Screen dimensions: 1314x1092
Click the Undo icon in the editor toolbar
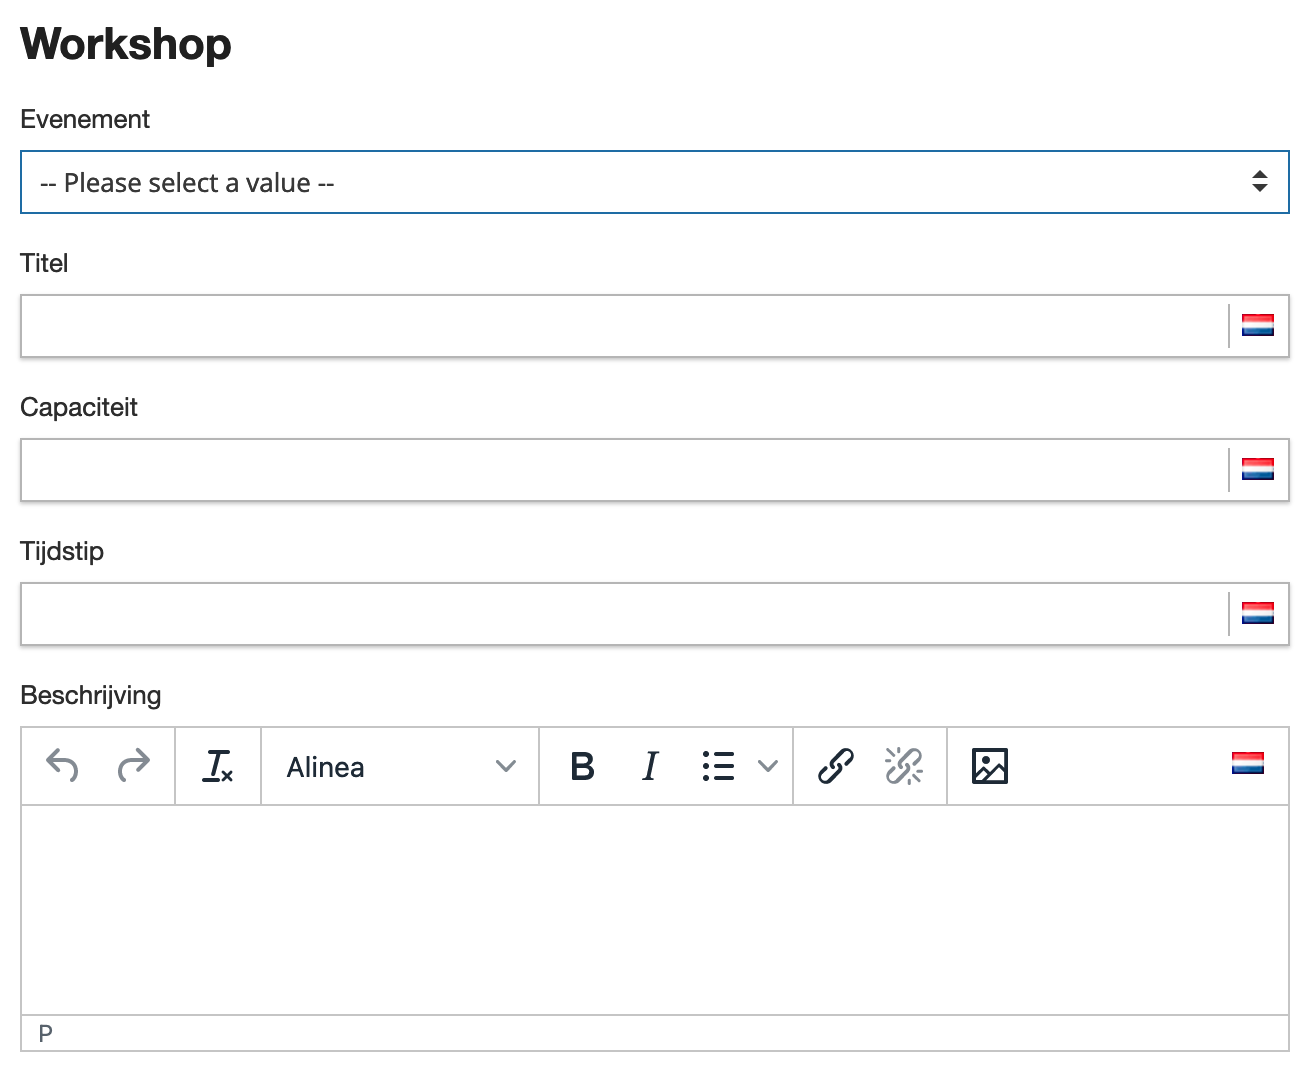(64, 766)
